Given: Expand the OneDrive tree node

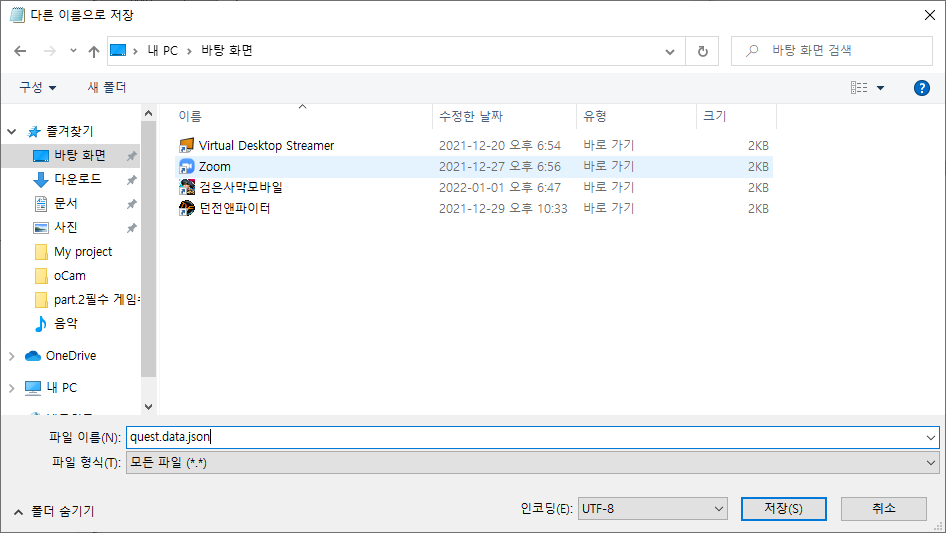Looking at the screenshot, I should tap(11, 356).
